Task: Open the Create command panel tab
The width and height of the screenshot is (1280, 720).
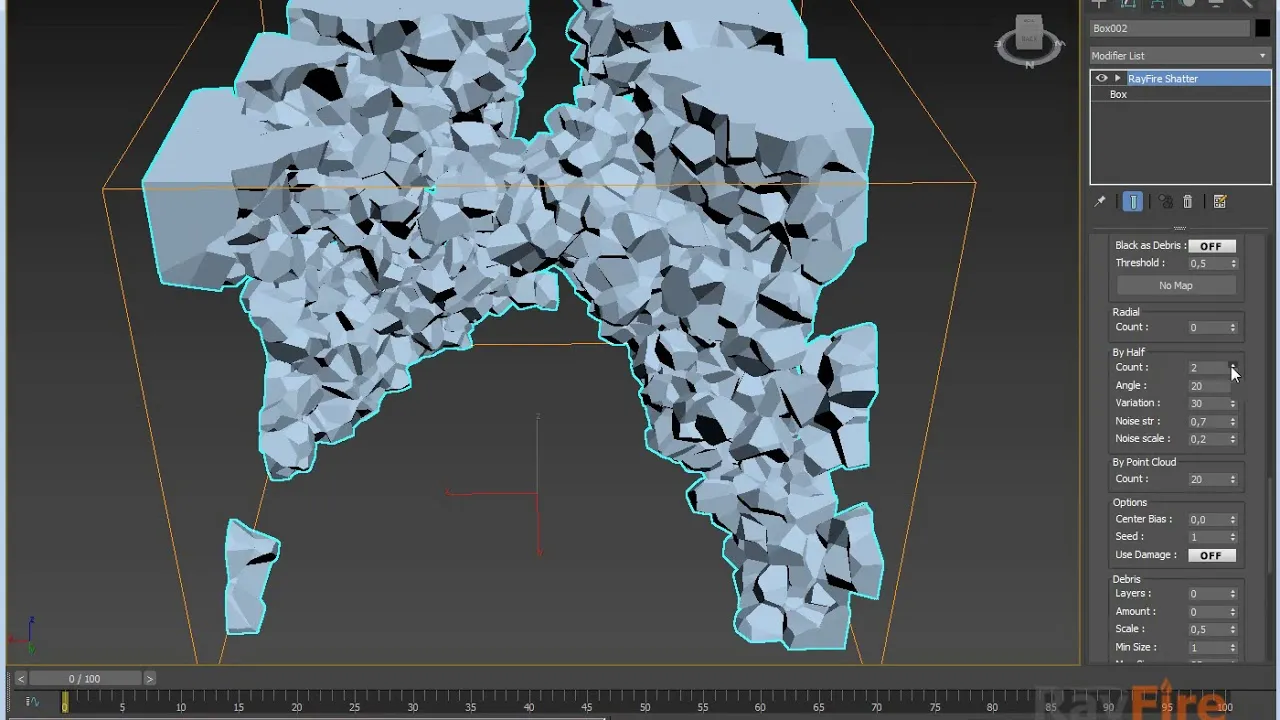Action: [1099, 4]
